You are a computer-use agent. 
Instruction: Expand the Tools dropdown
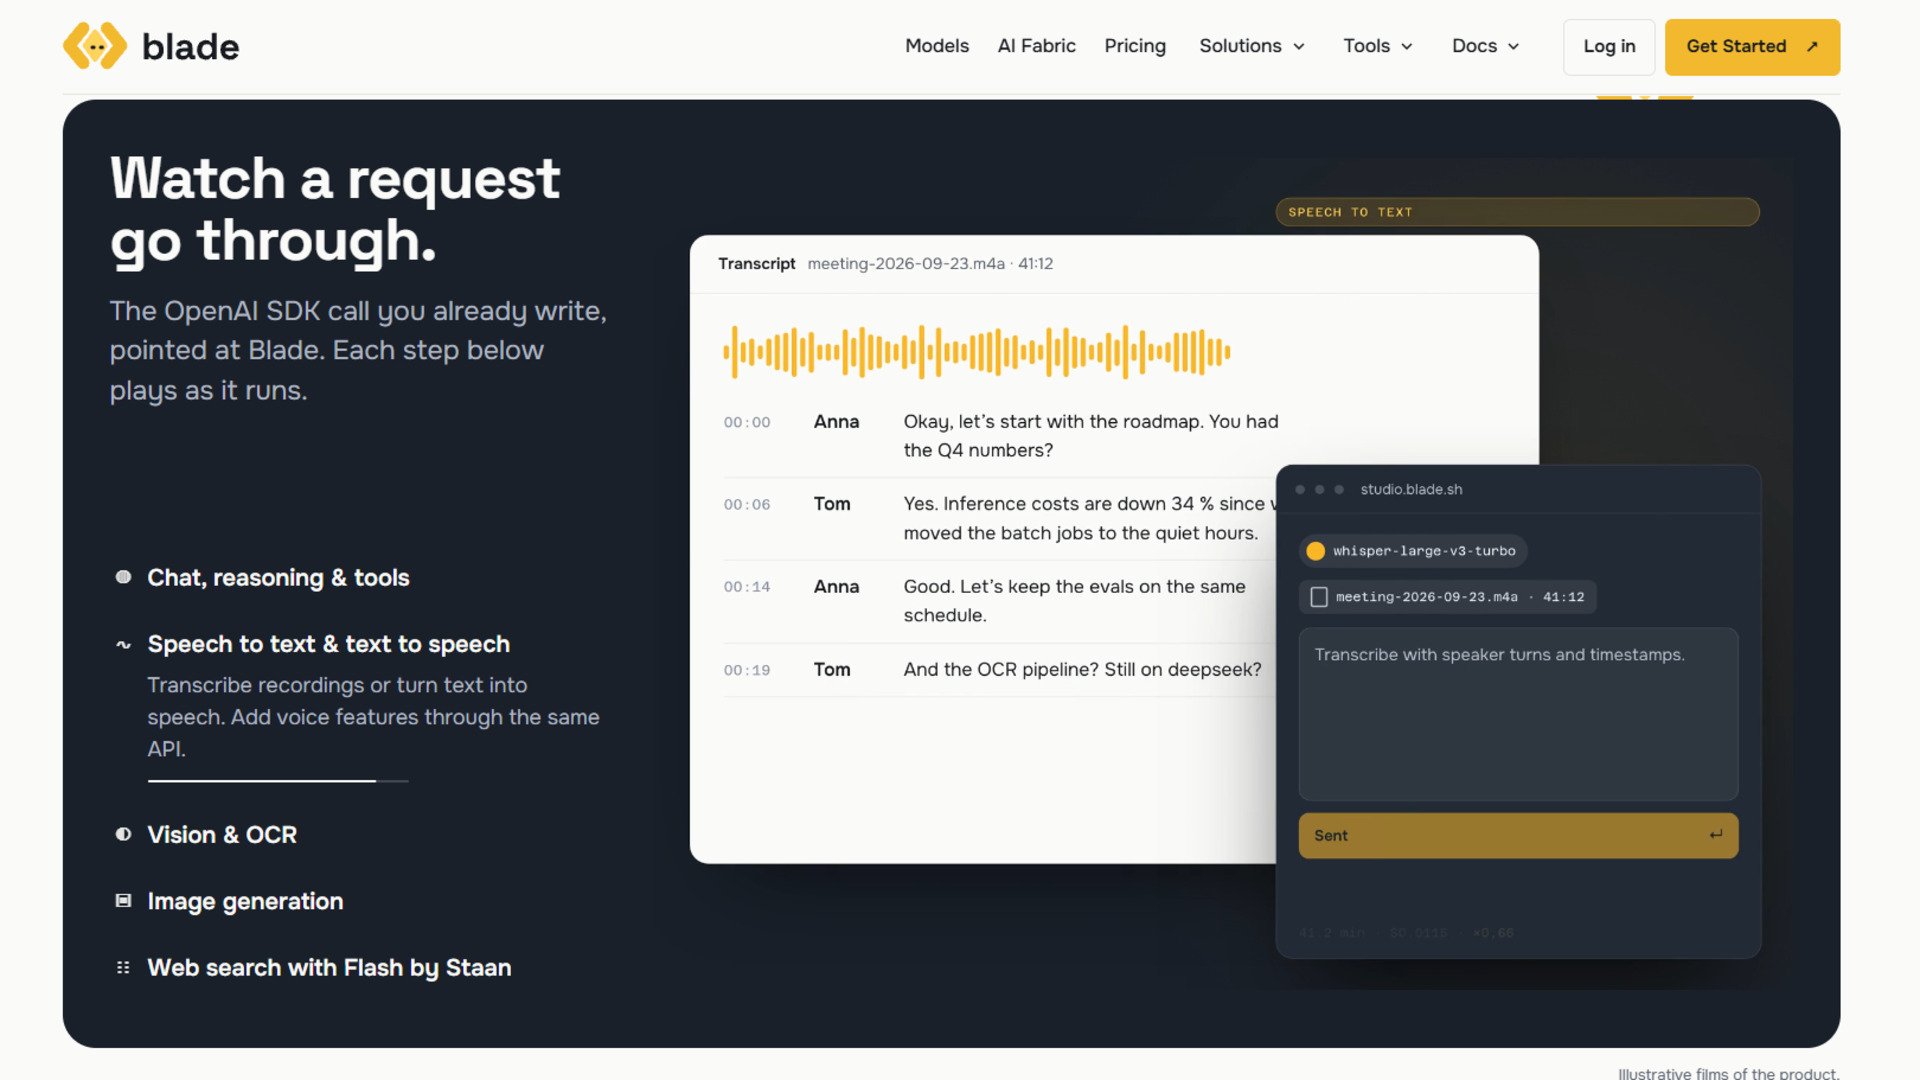point(1378,46)
